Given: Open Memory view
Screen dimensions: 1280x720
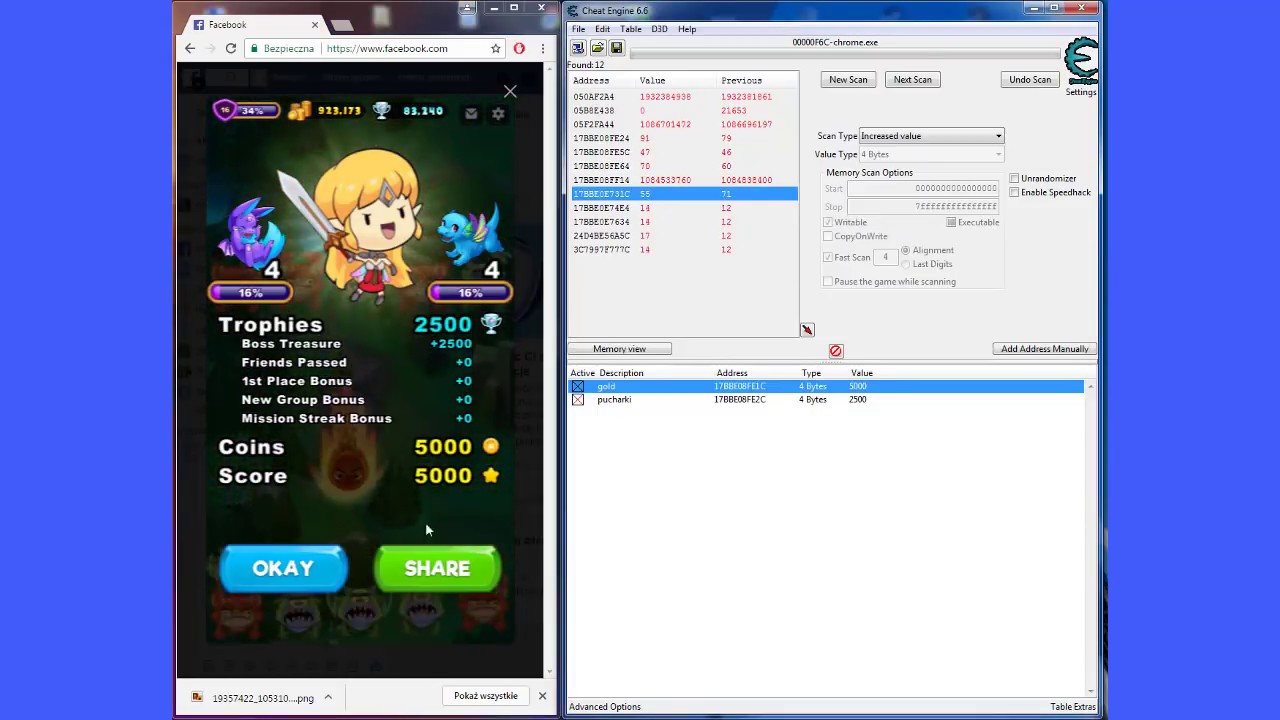Looking at the screenshot, I should click(619, 349).
